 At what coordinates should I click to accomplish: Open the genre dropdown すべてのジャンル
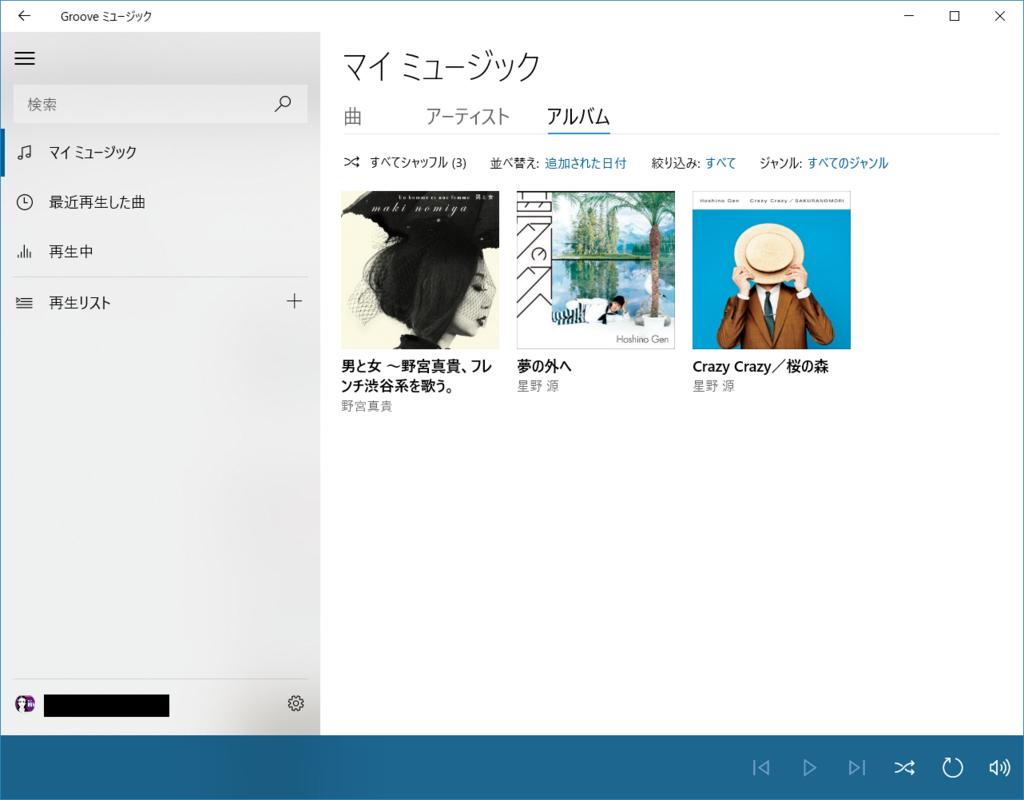point(848,163)
